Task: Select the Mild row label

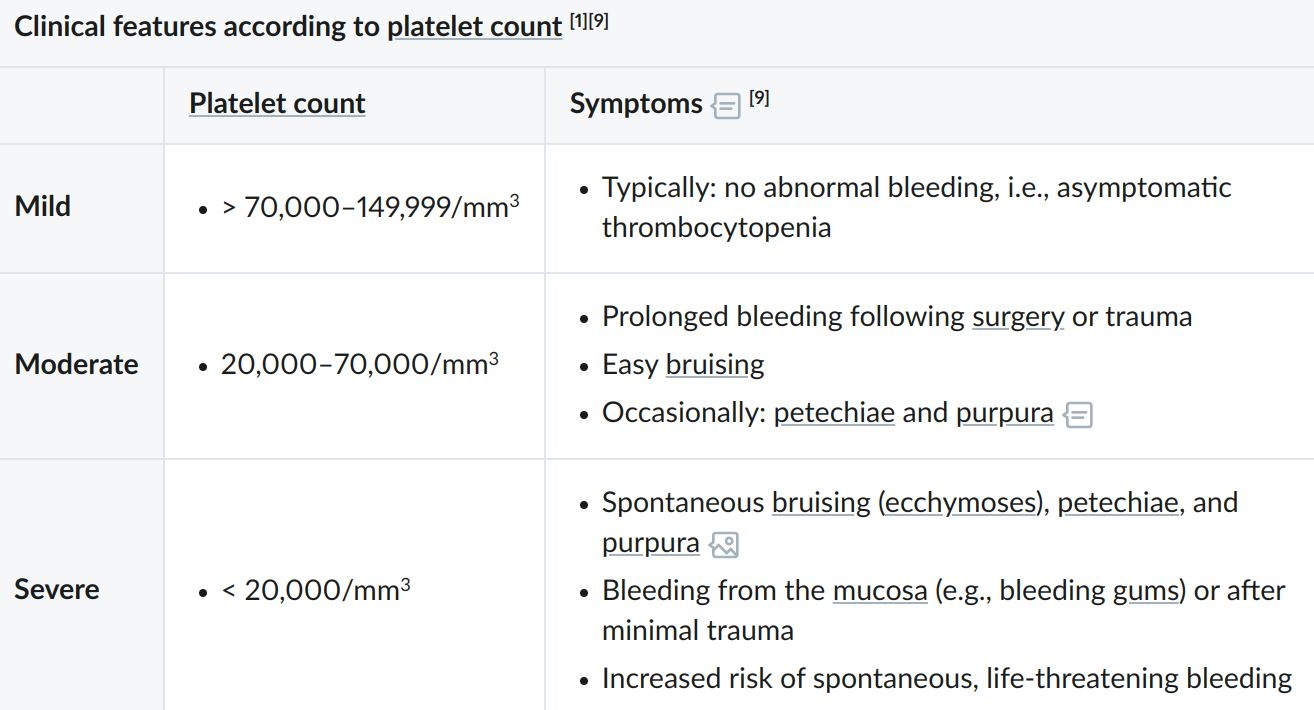Action: click(x=43, y=207)
